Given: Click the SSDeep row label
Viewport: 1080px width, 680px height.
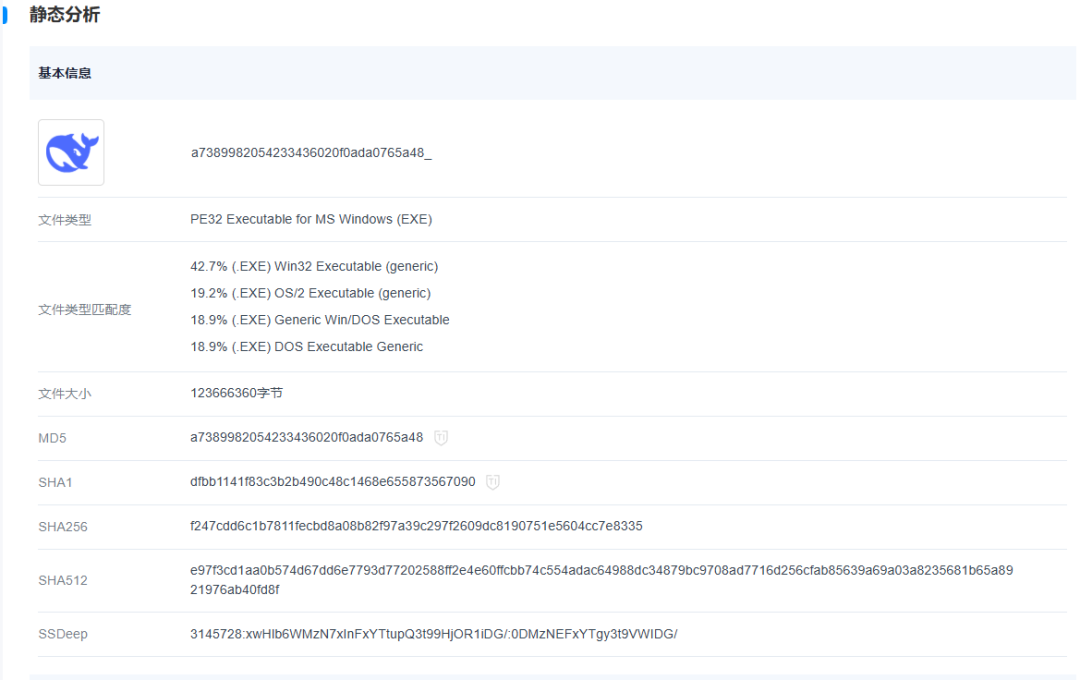Looking at the screenshot, I should coord(63,634).
